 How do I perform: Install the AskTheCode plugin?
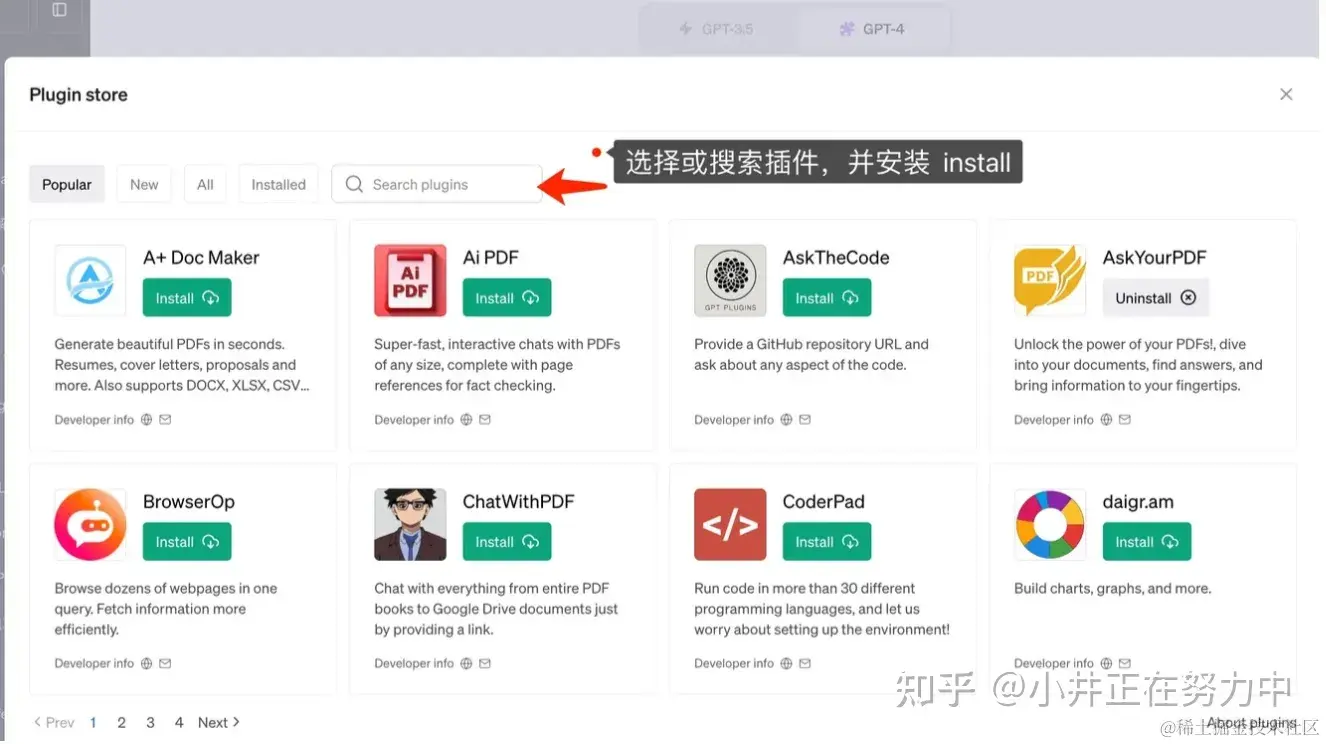827,298
